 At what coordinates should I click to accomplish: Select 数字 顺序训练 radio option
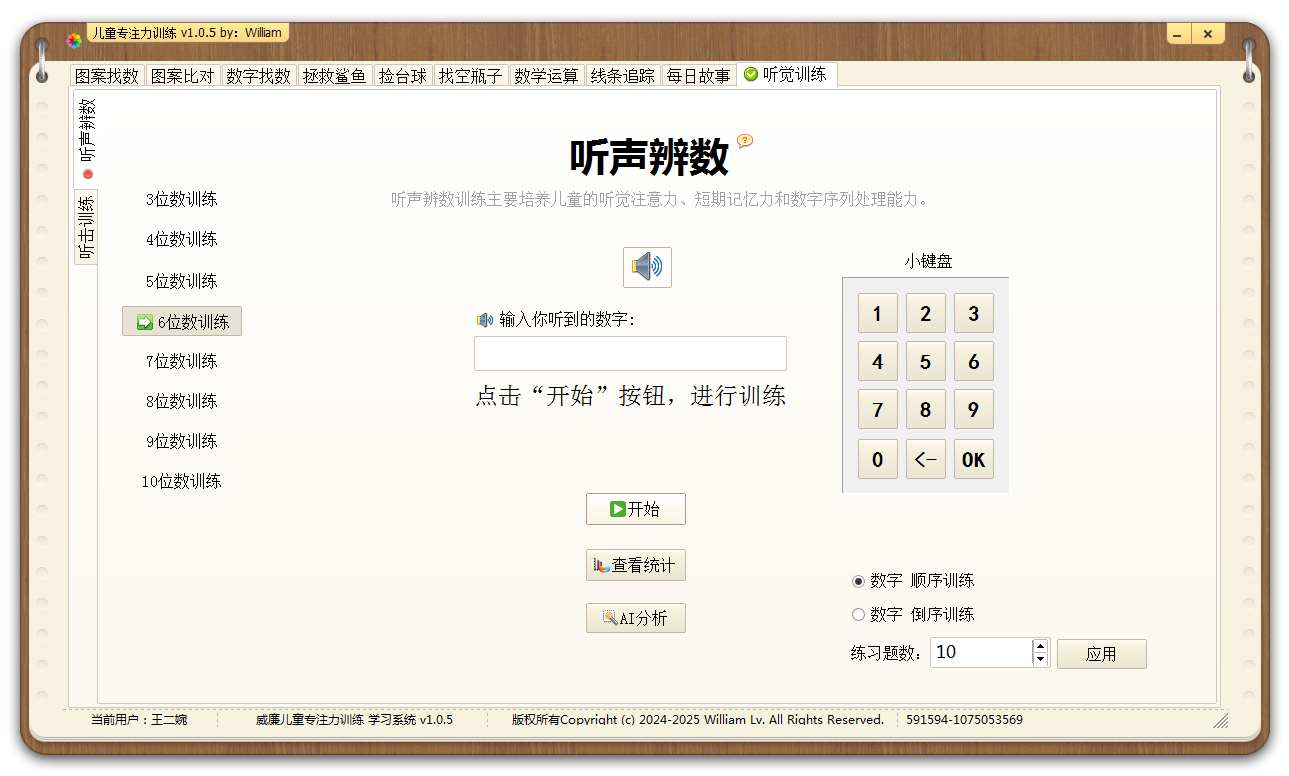913,581
